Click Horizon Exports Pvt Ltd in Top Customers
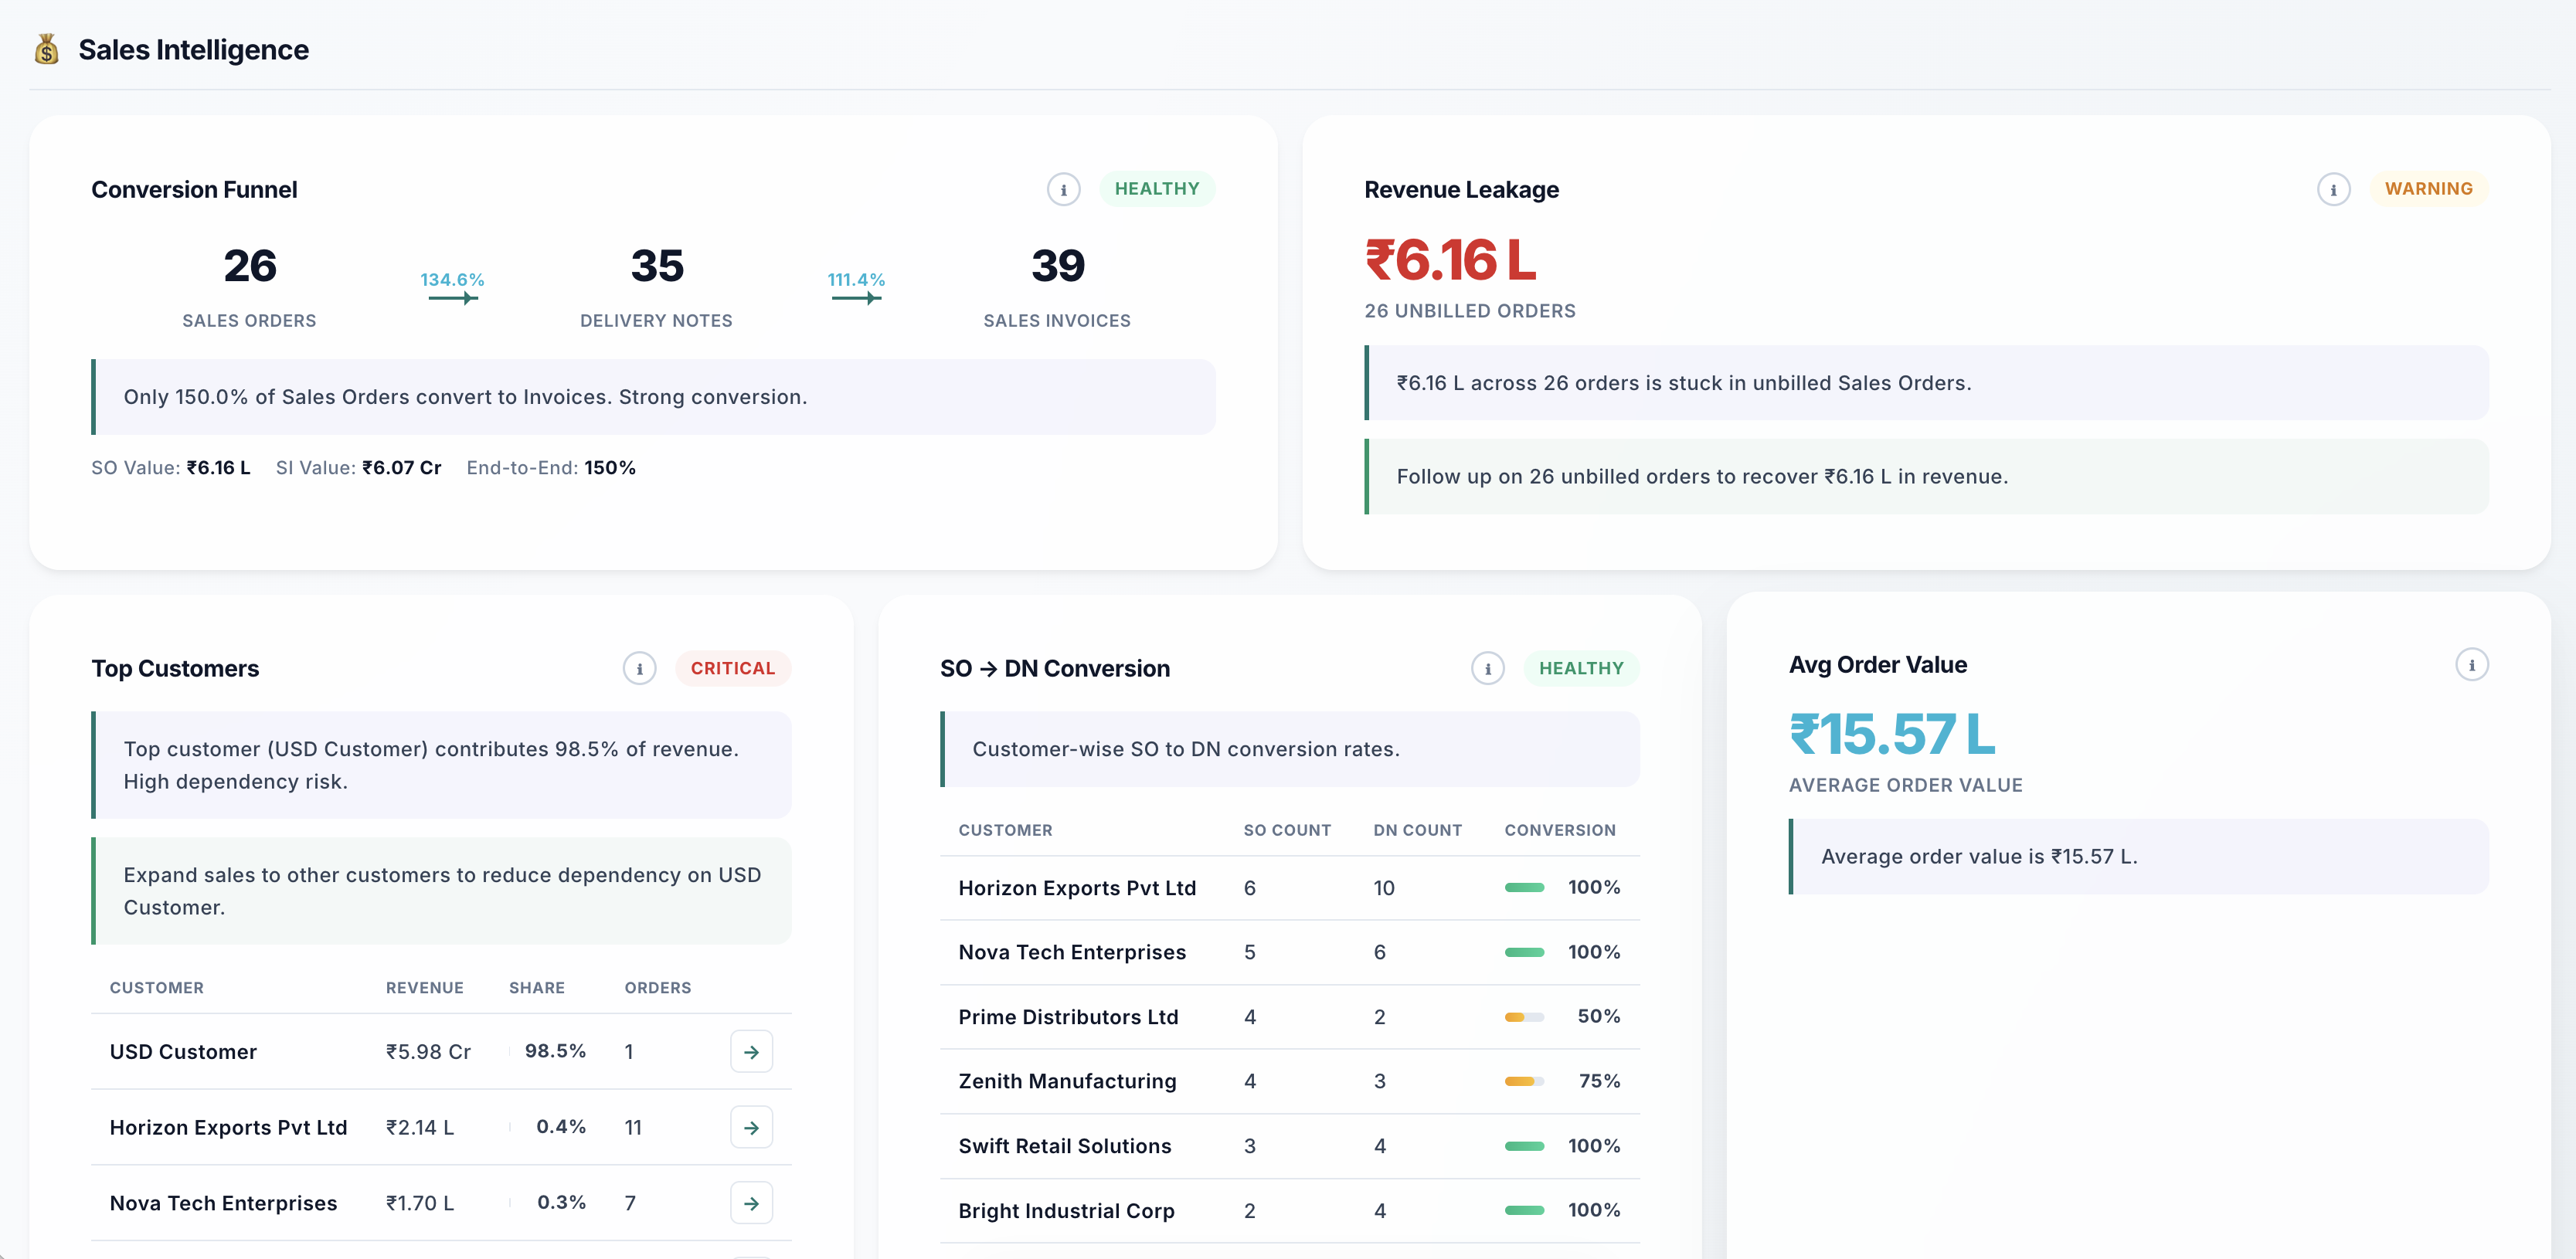Viewport: 2576px width, 1259px height. click(x=228, y=1127)
